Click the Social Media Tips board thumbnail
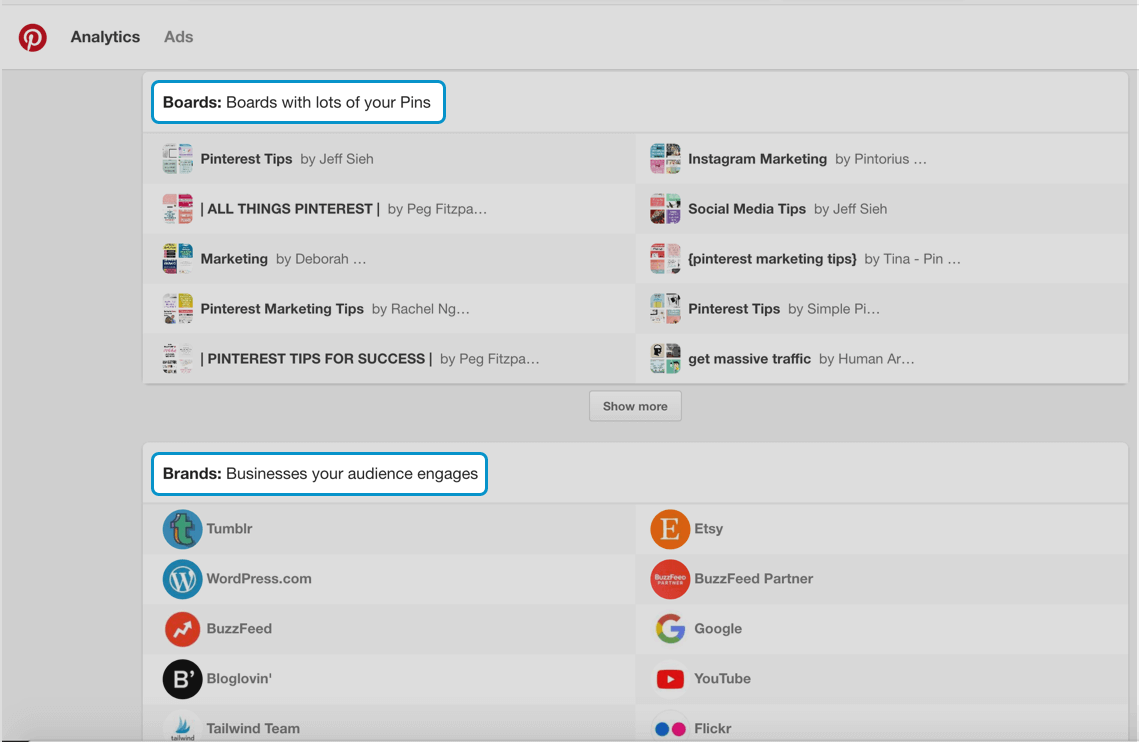Image resolution: width=1139 pixels, height=742 pixels. [664, 208]
